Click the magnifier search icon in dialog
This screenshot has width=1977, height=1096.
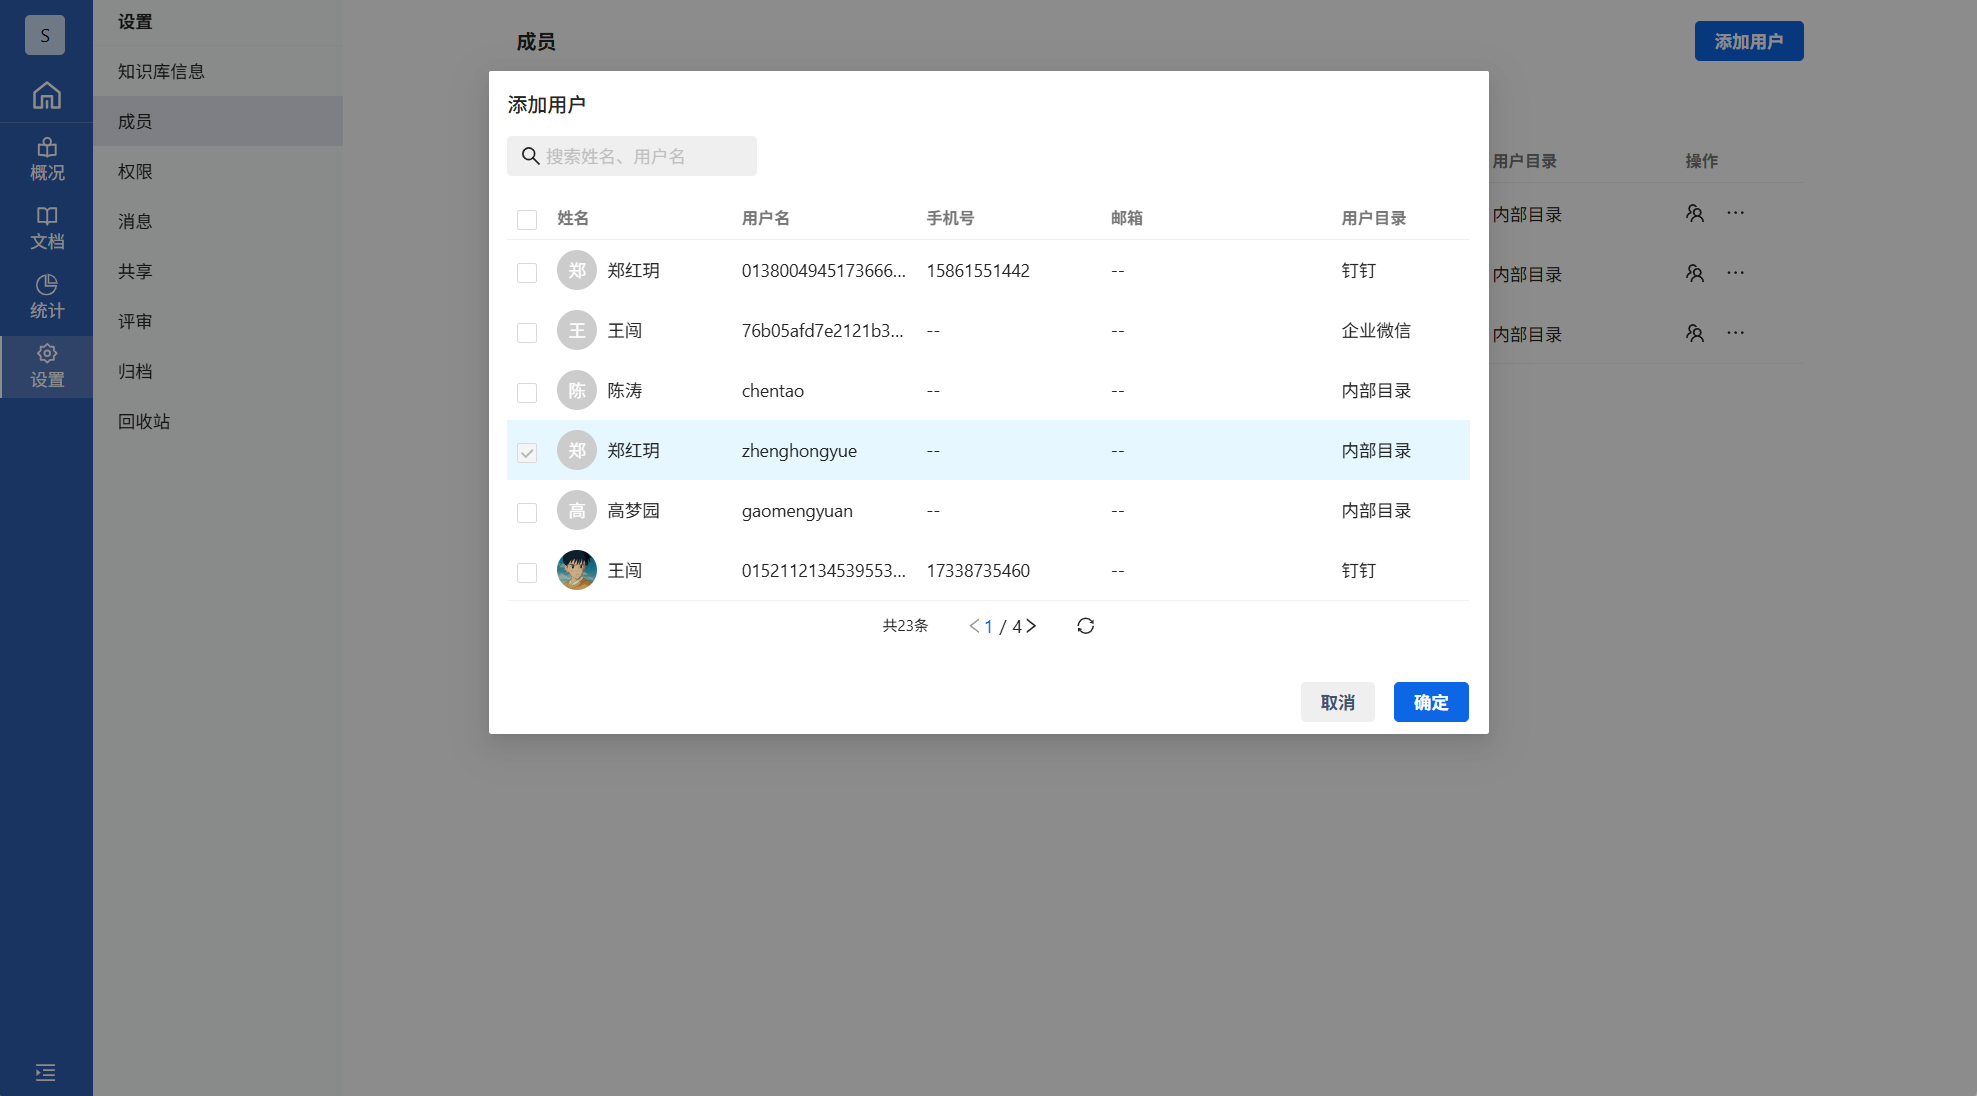pyautogui.click(x=530, y=156)
